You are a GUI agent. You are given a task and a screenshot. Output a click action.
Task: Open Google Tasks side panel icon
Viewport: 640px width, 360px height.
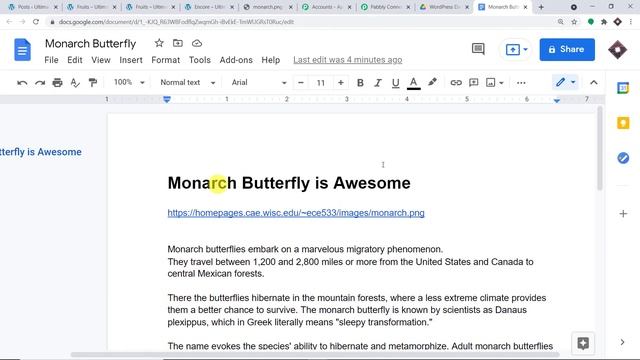click(x=623, y=158)
